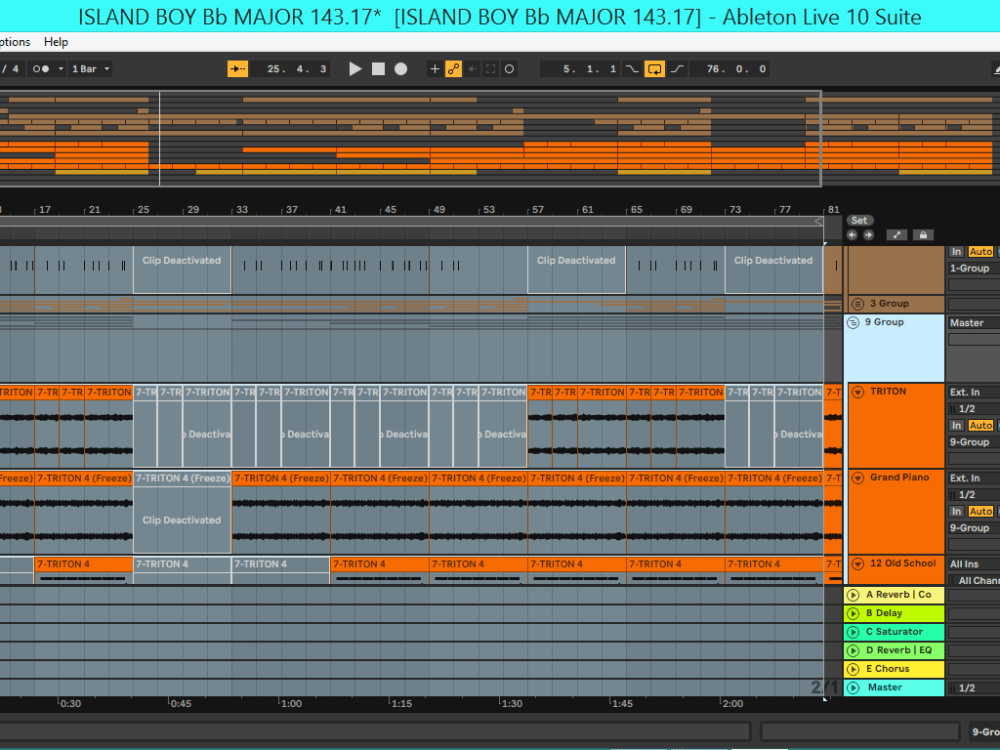This screenshot has height=750, width=1000.
Task: Start playback with the Play button
Action: click(355, 69)
